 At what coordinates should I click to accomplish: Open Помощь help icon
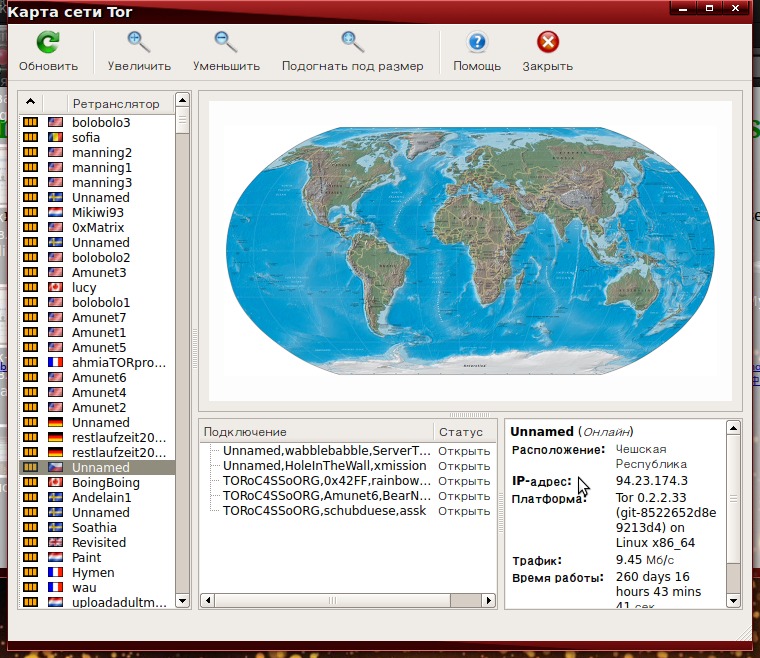coord(477,42)
